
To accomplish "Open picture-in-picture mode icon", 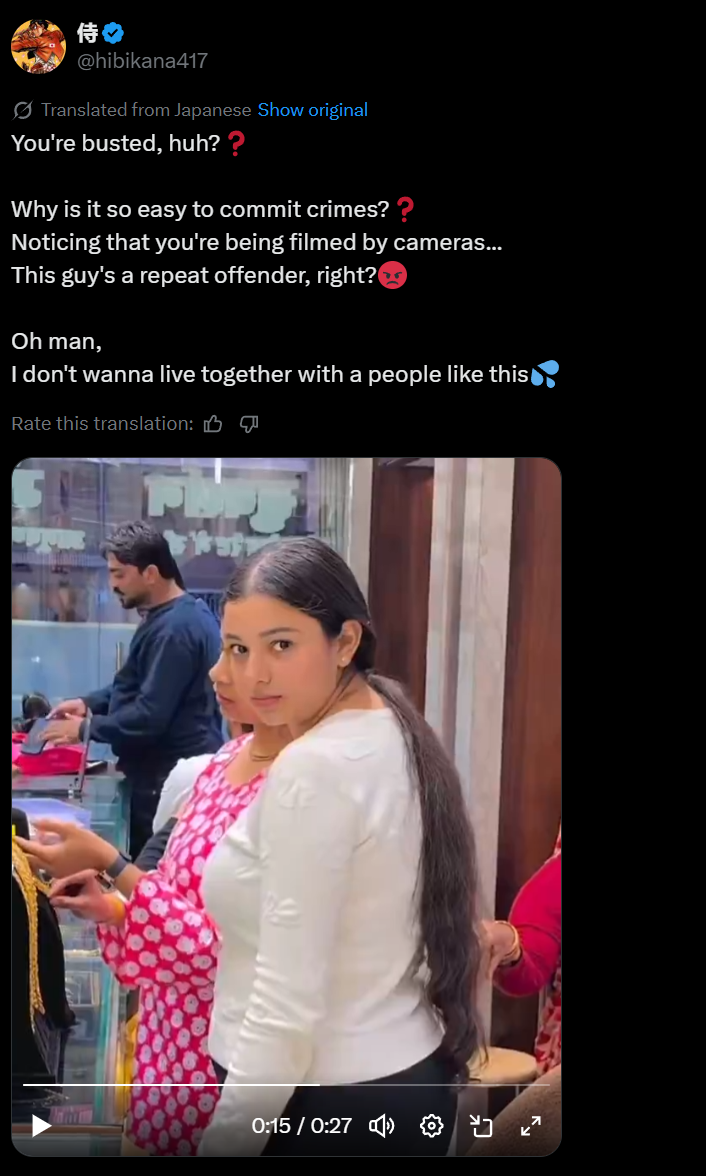I will [481, 1126].
